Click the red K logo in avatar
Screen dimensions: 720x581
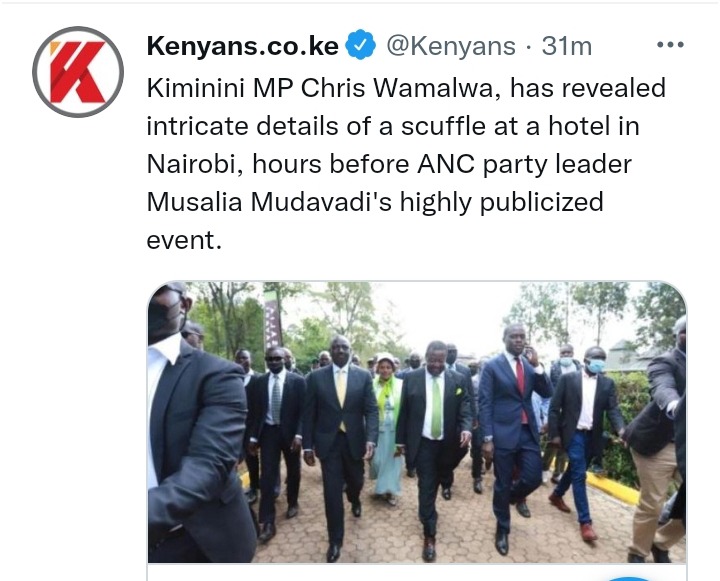click(77, 72)
